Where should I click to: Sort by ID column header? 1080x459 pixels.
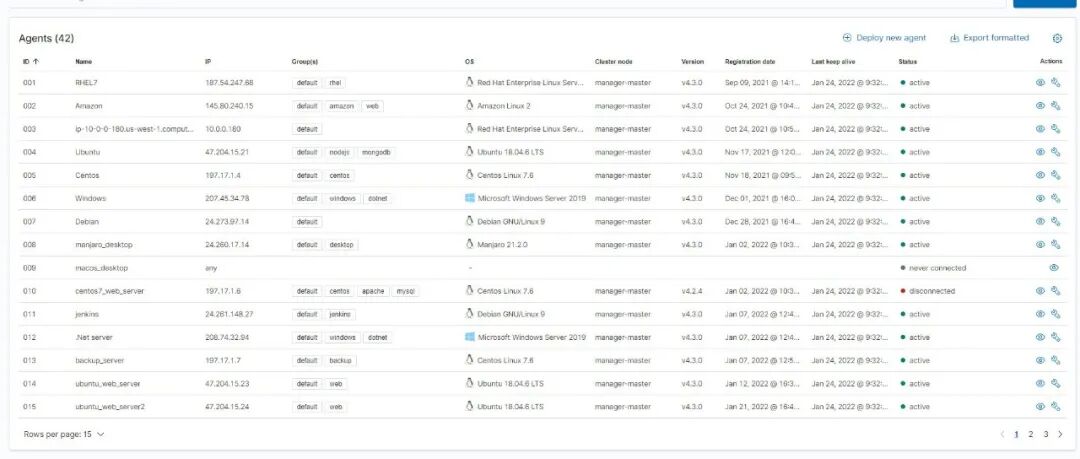[x=31, y=61]
